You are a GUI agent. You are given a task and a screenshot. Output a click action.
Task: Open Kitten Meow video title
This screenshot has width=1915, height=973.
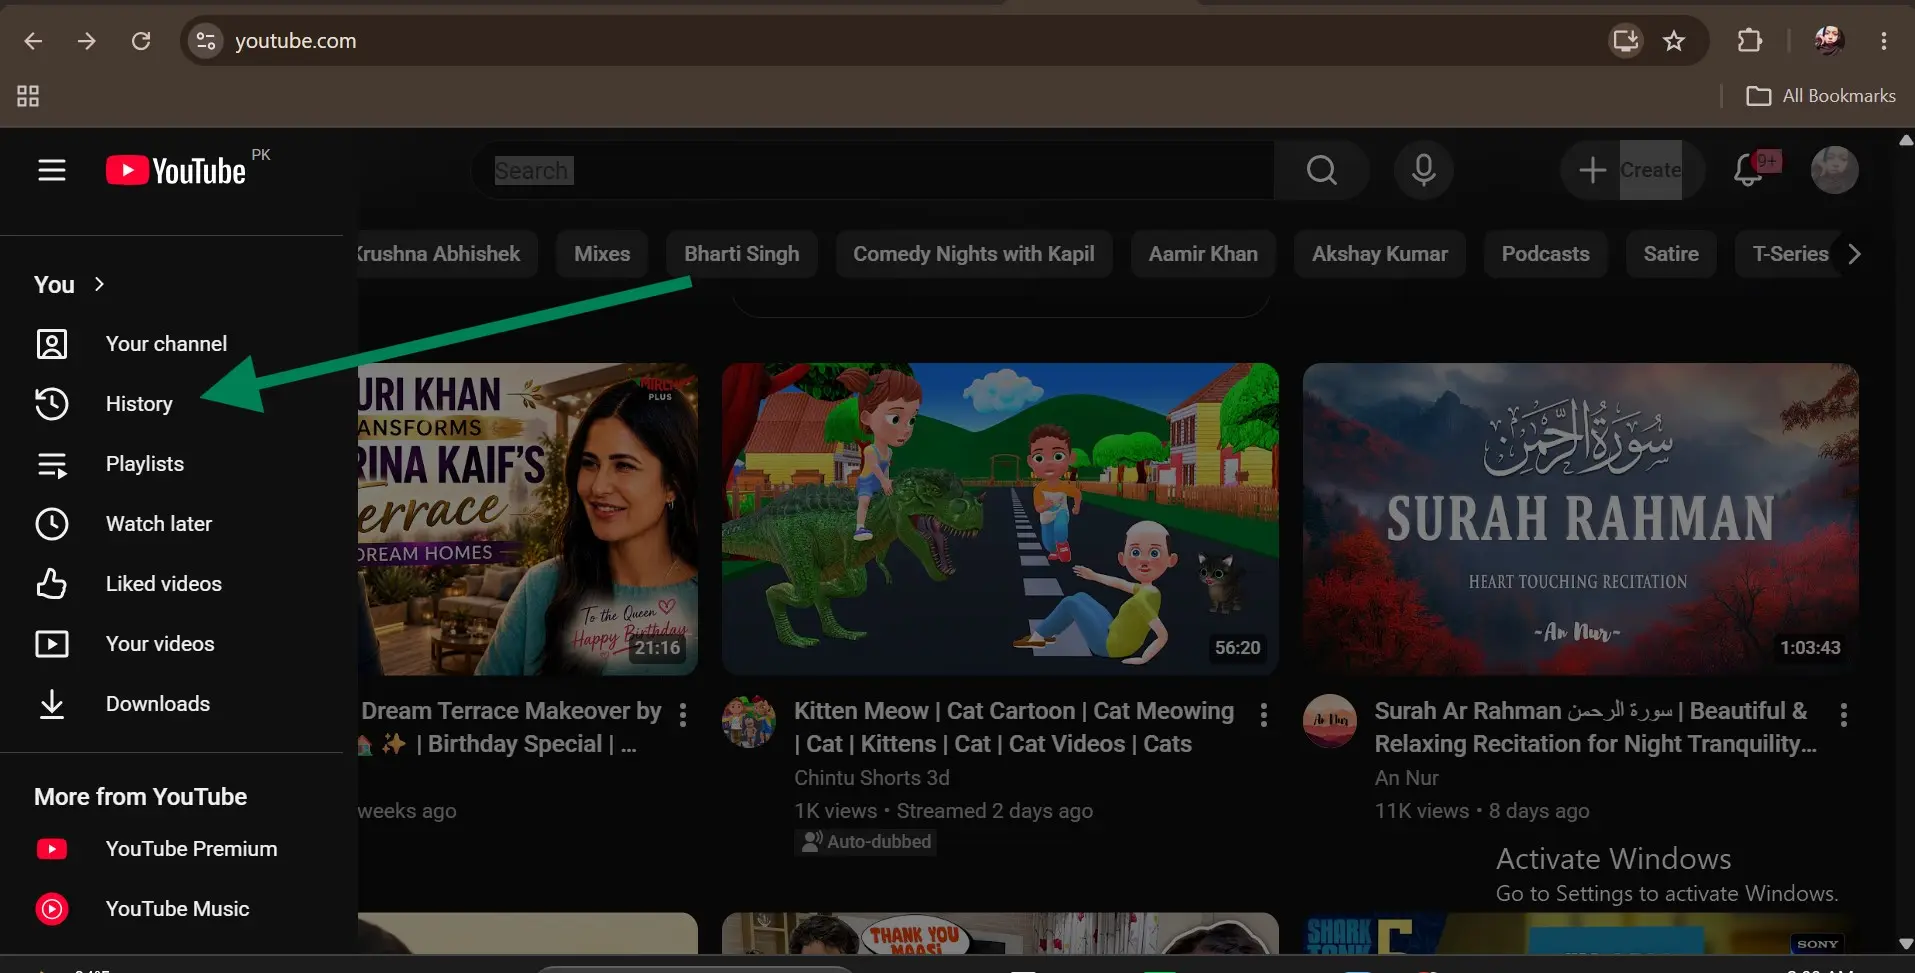tap(1014, 727)
